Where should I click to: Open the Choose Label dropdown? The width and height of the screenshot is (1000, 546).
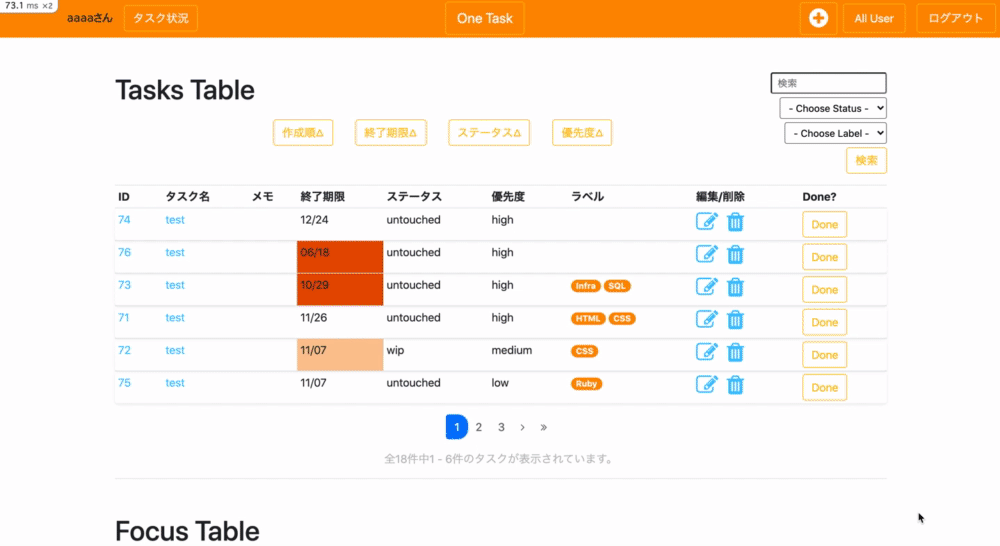835,133
